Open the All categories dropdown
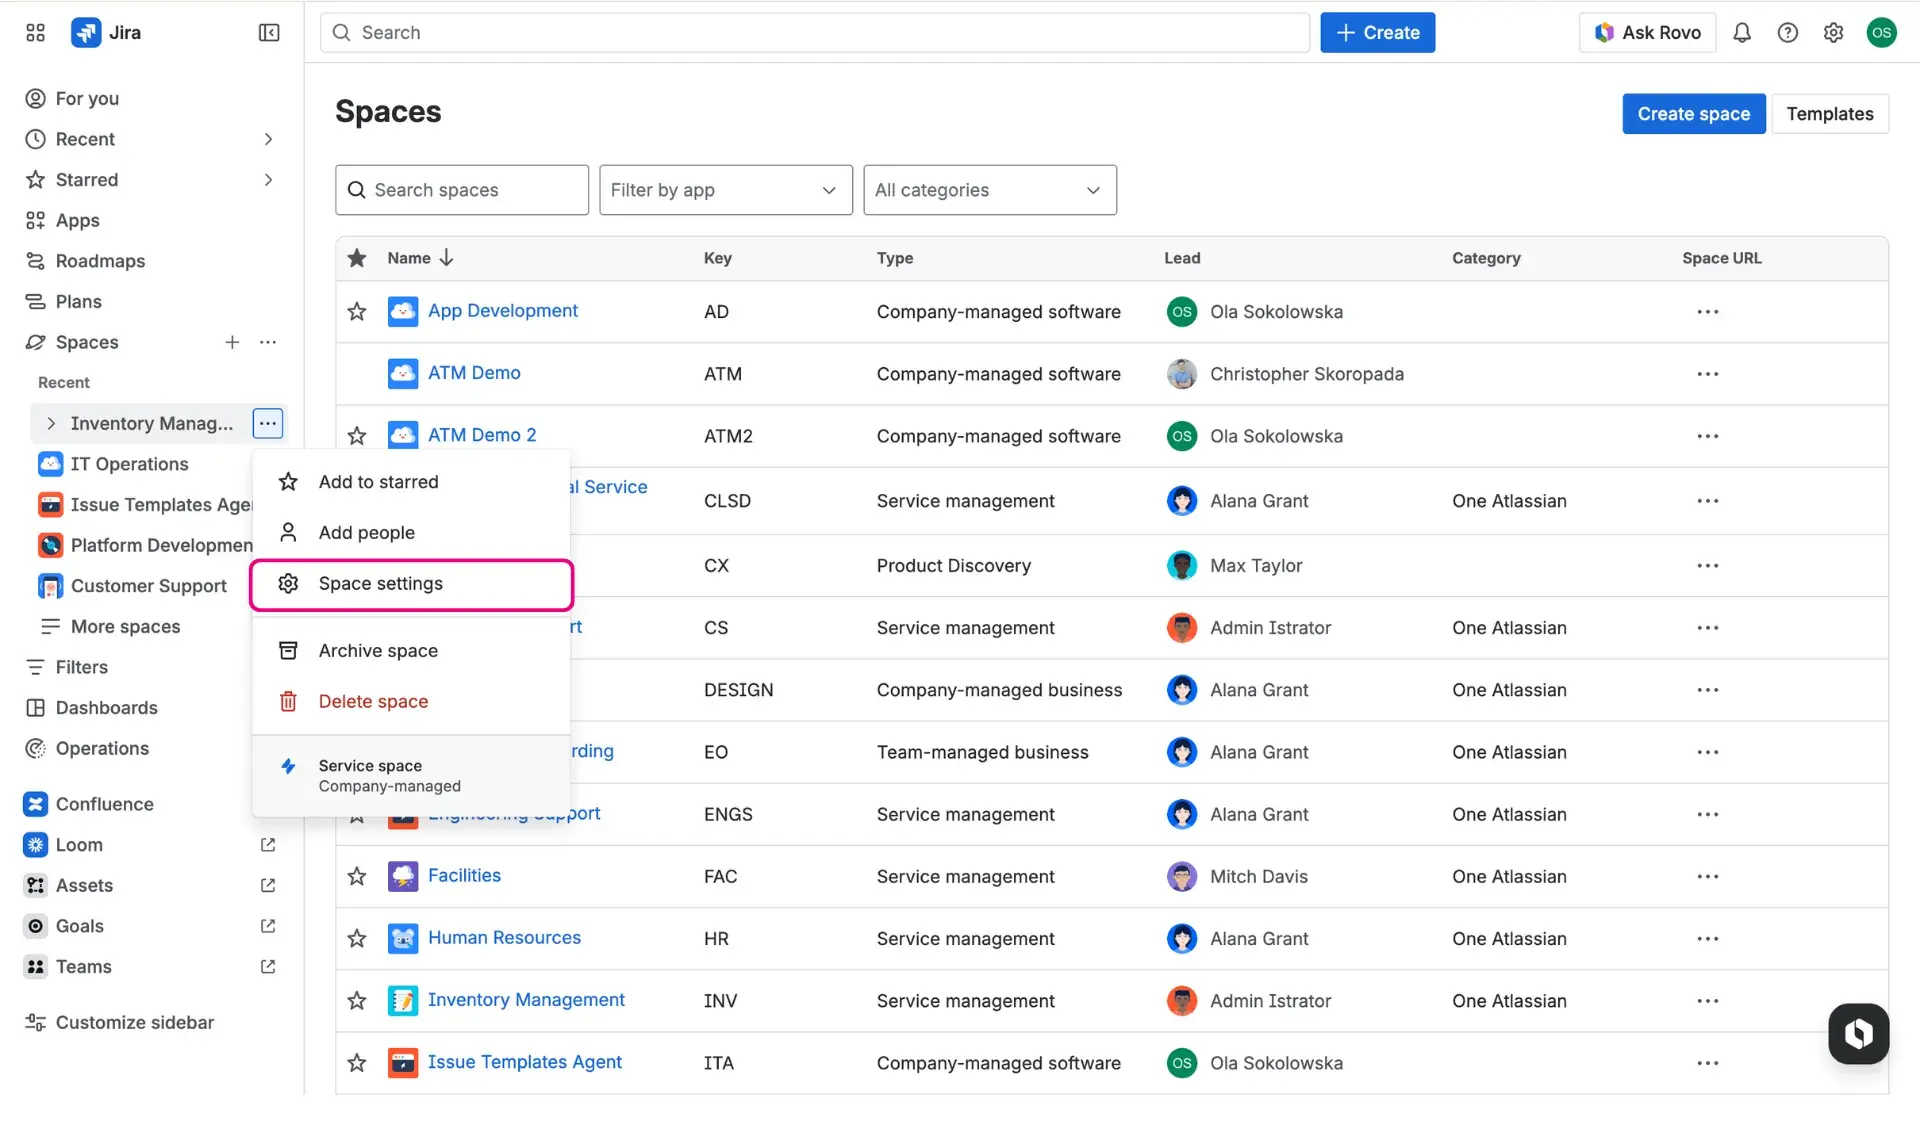 [x=989, y=190]
